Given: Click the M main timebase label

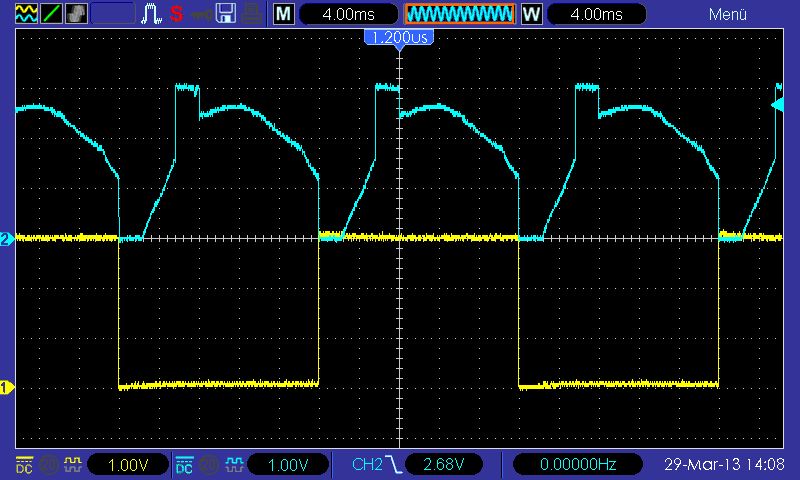Looking at the screenshot, I should coord(285,14).
